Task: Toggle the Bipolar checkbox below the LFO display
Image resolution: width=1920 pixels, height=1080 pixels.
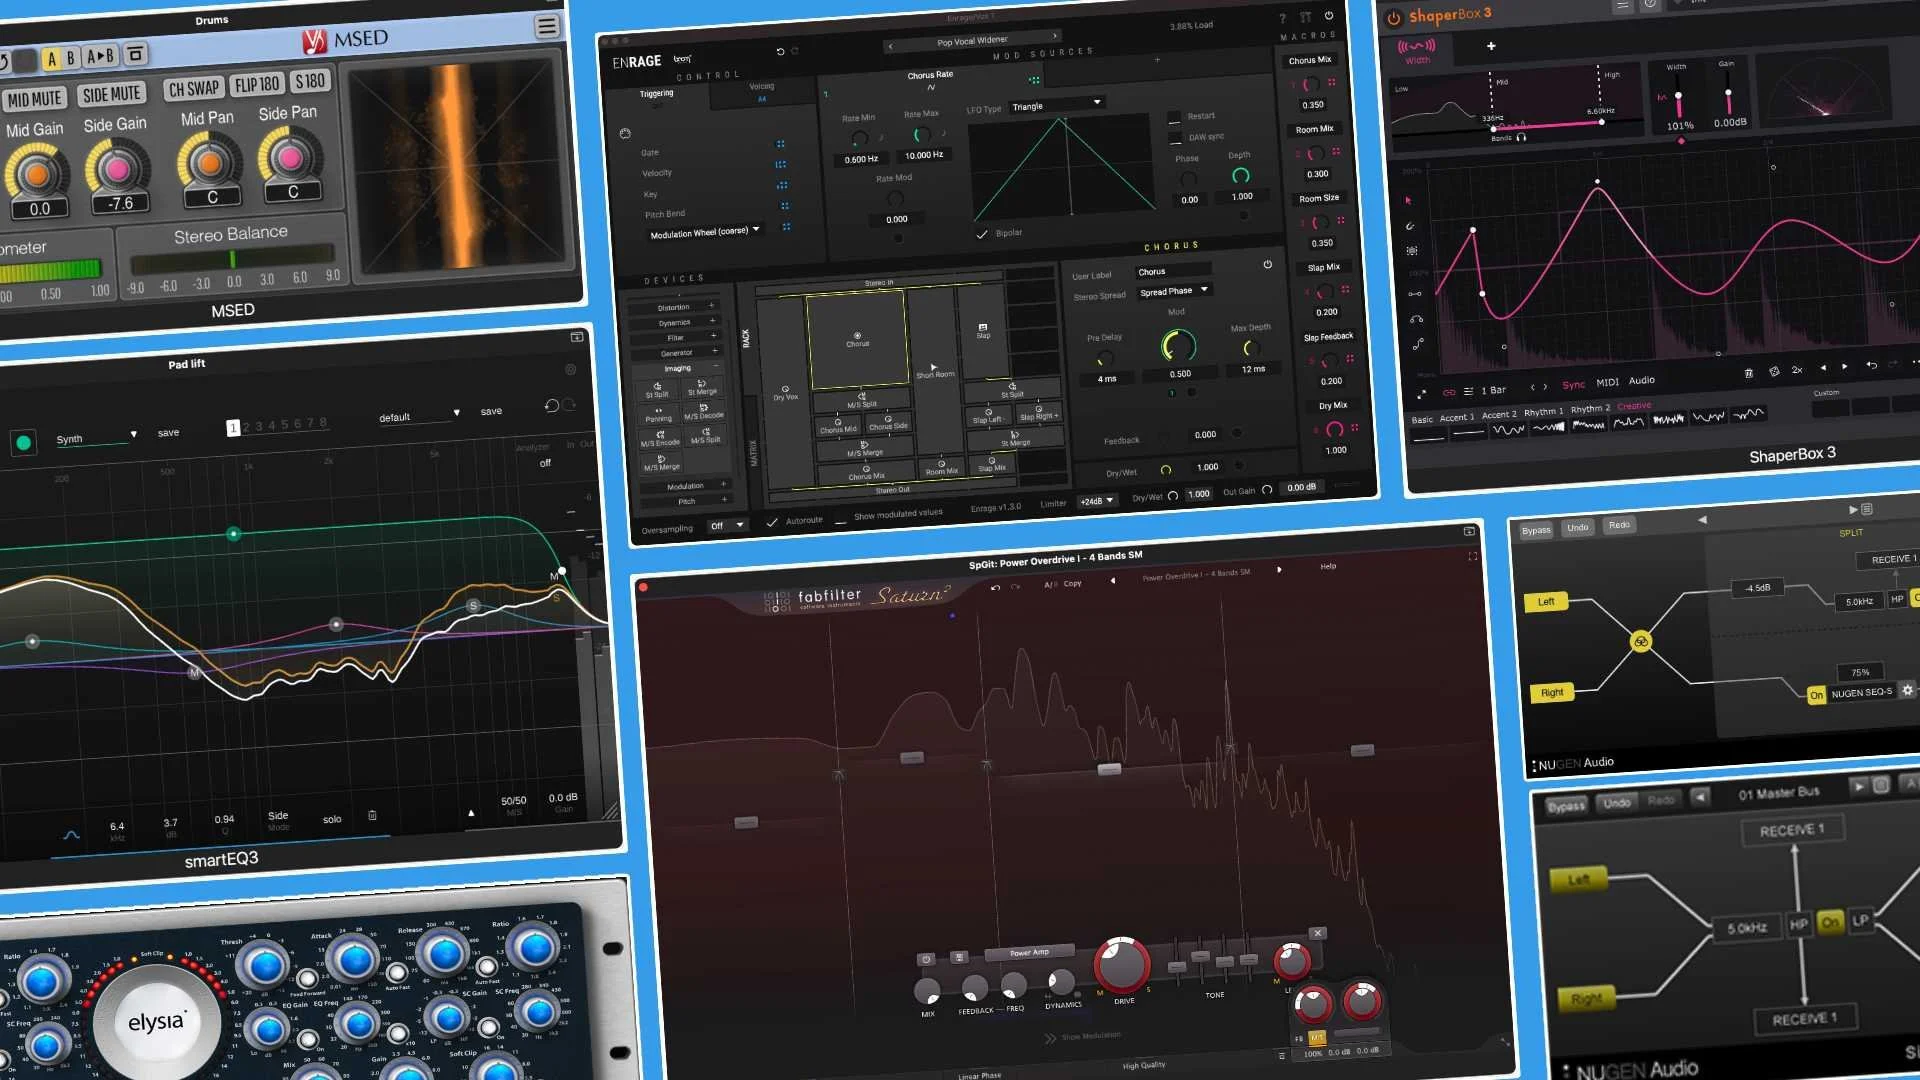Action: click(981, 233)
